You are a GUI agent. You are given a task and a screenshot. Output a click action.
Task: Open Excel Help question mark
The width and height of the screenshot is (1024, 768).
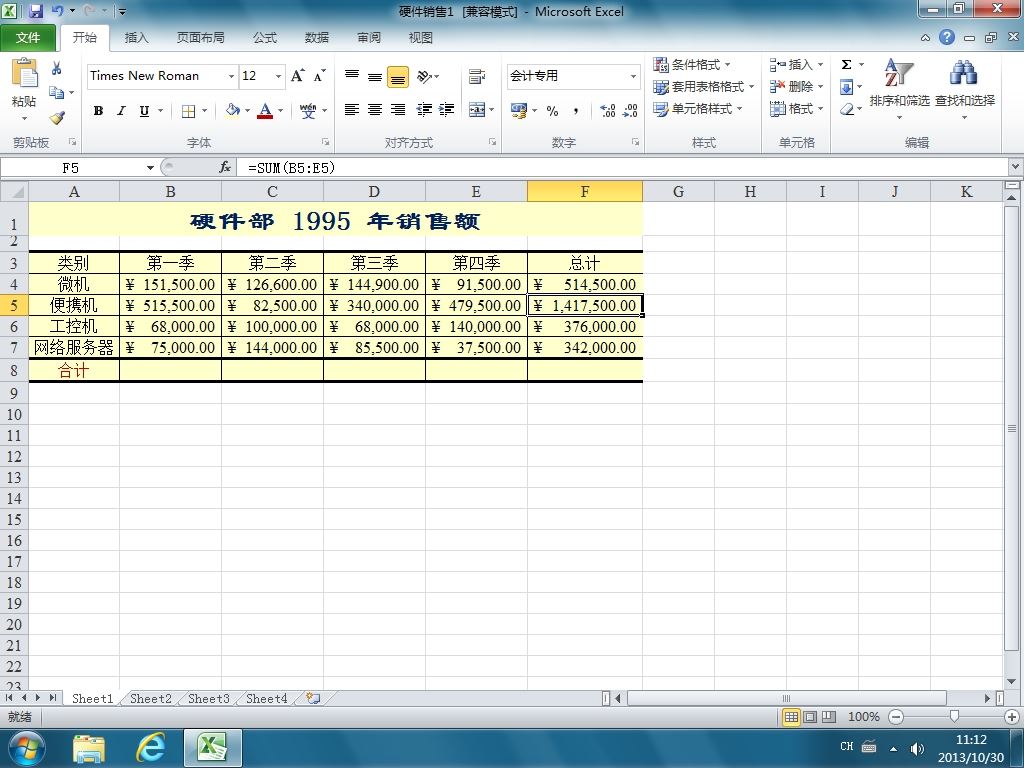(x=947, y=37)
